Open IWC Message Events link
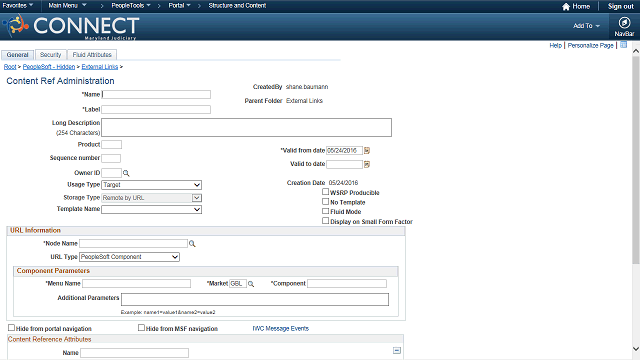Viewport: 640px width, 360px height. [x=280, y=329]
